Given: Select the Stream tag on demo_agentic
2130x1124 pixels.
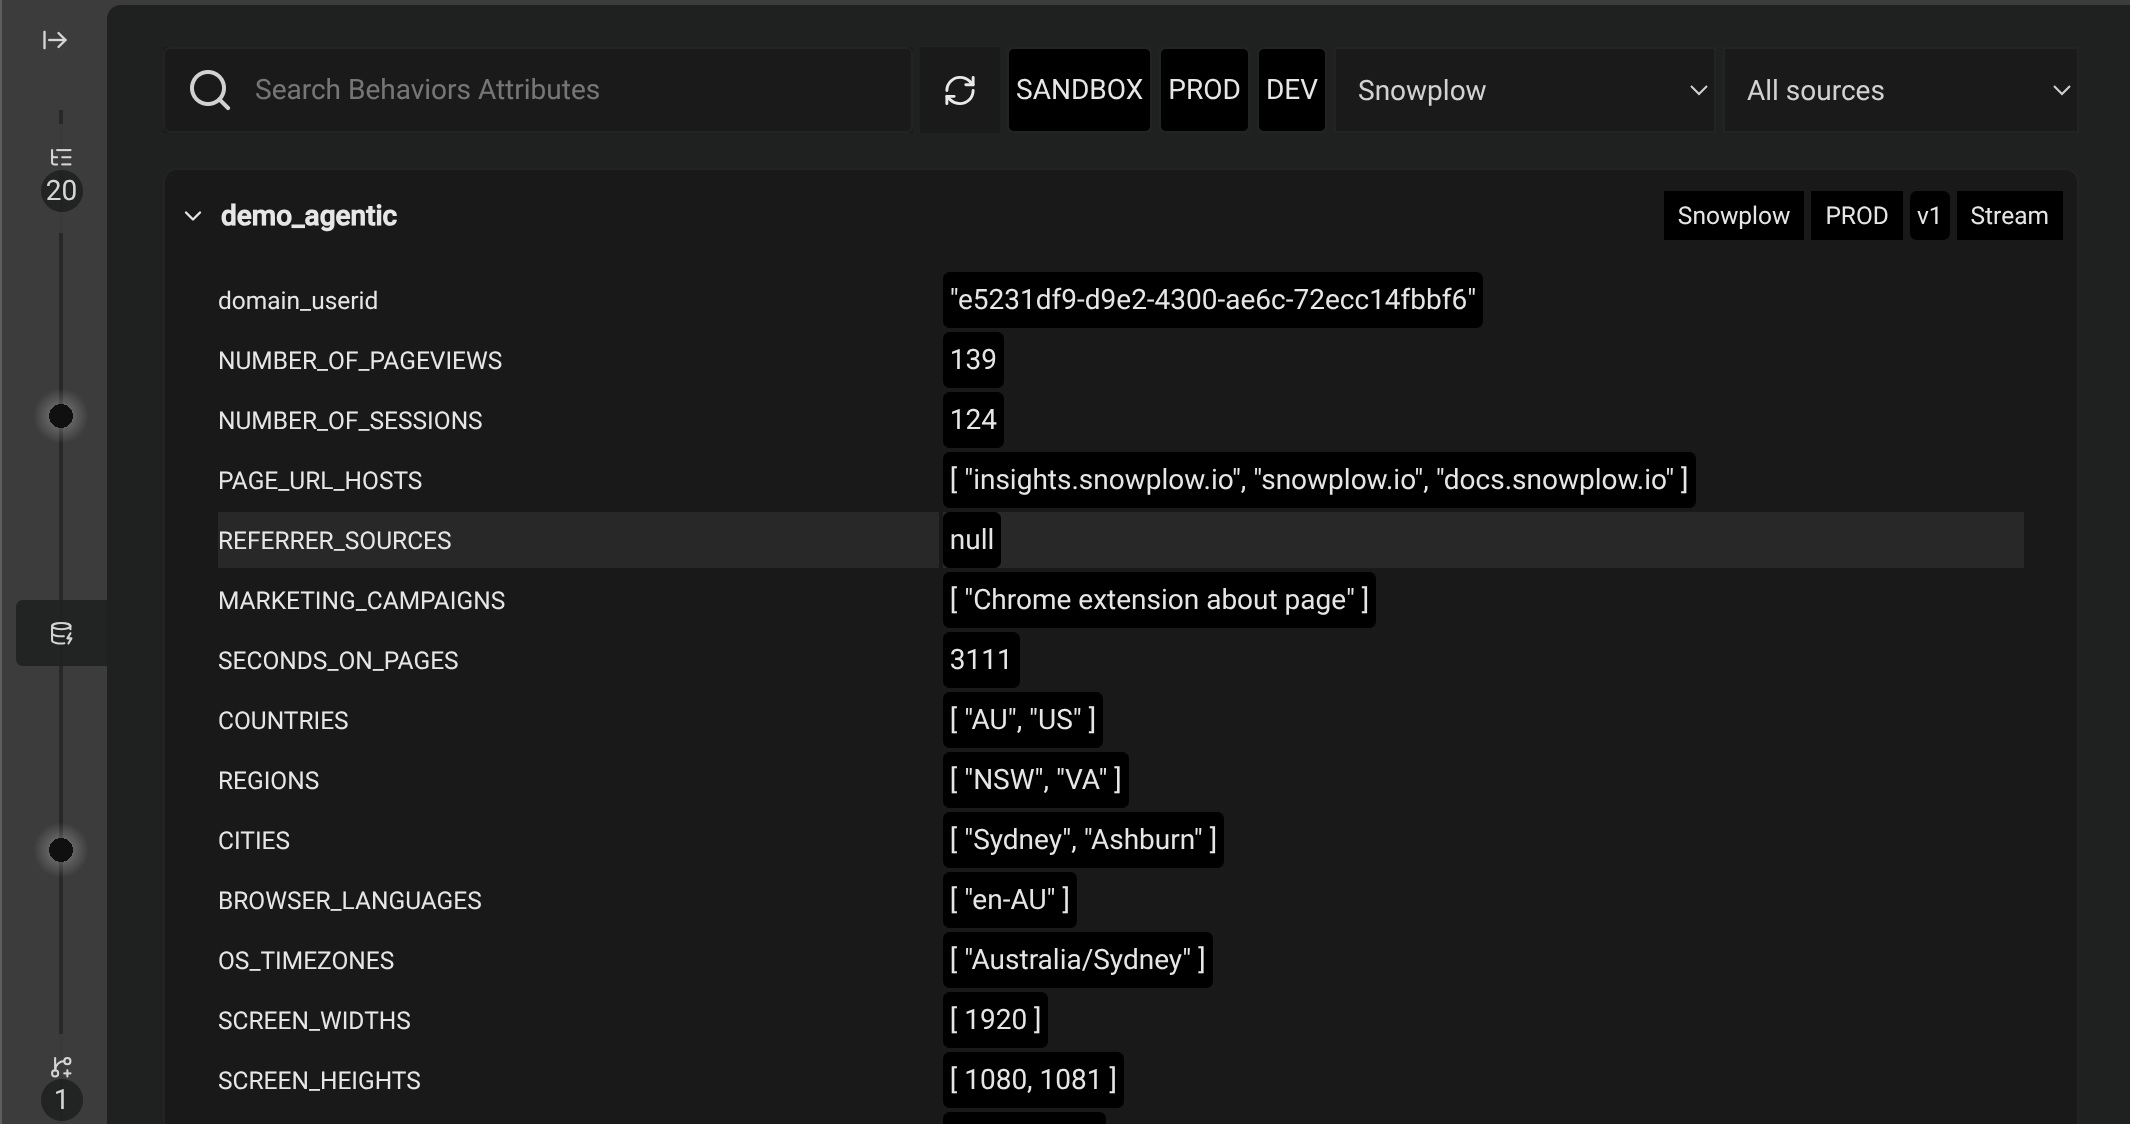Looking at the screenshot, I should pos(2009,215).
